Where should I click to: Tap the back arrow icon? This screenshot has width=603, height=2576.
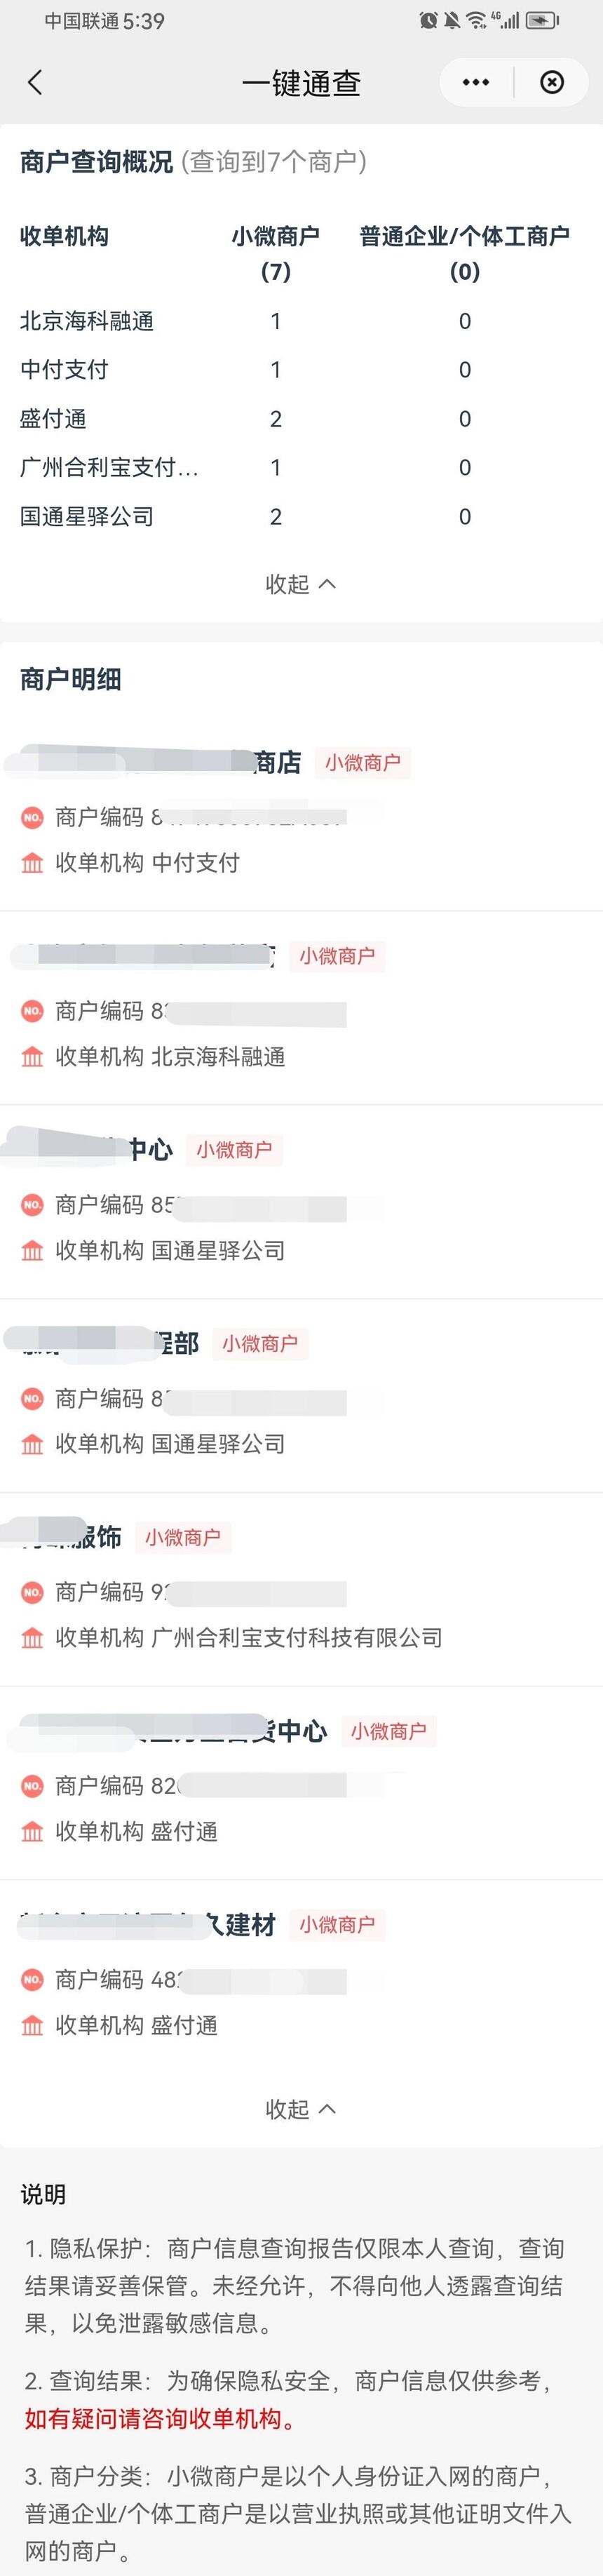[x=35, y=82]
